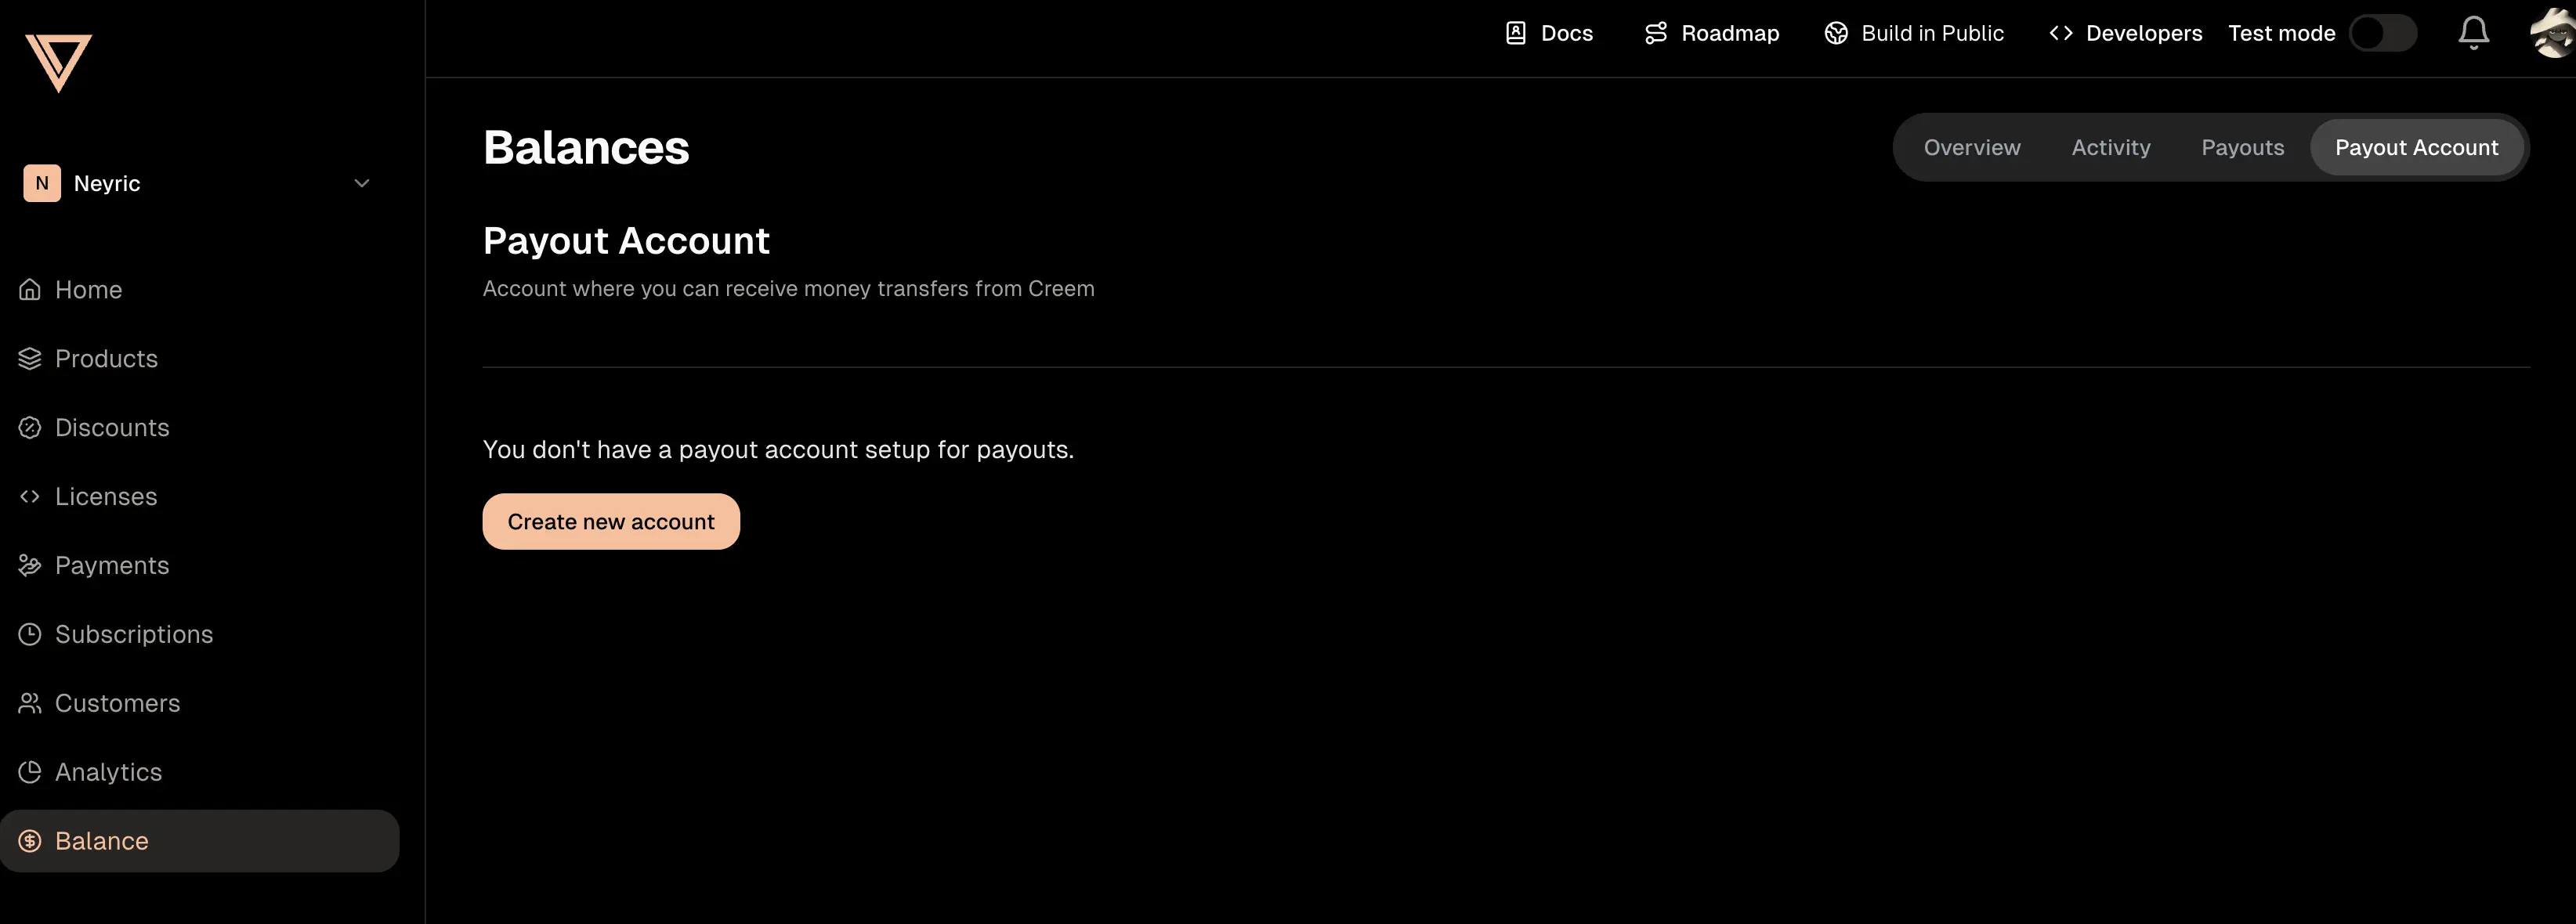Switch to the Activity tab
The height and width of the screenshot is (924, 2576).
(2110, 148)
